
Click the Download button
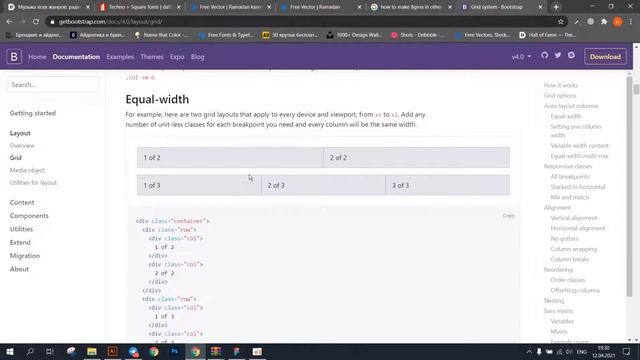pos(605,57)
